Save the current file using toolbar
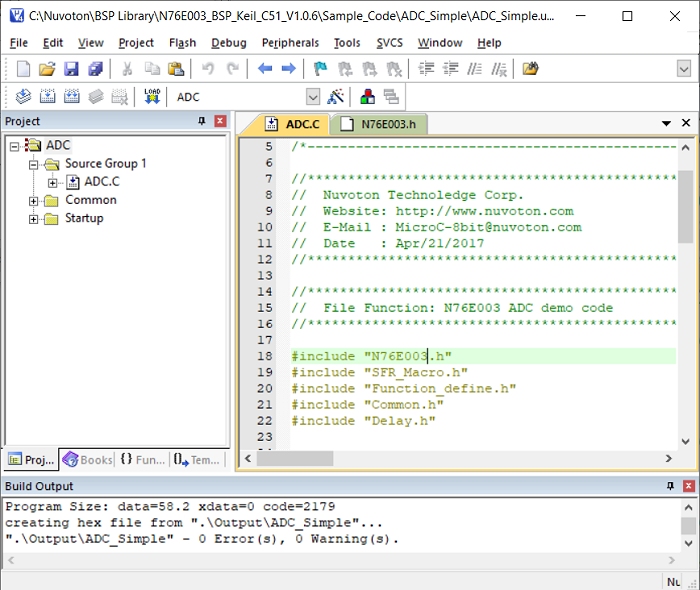The width and height of the screenshot is (700, 590). 71,69
